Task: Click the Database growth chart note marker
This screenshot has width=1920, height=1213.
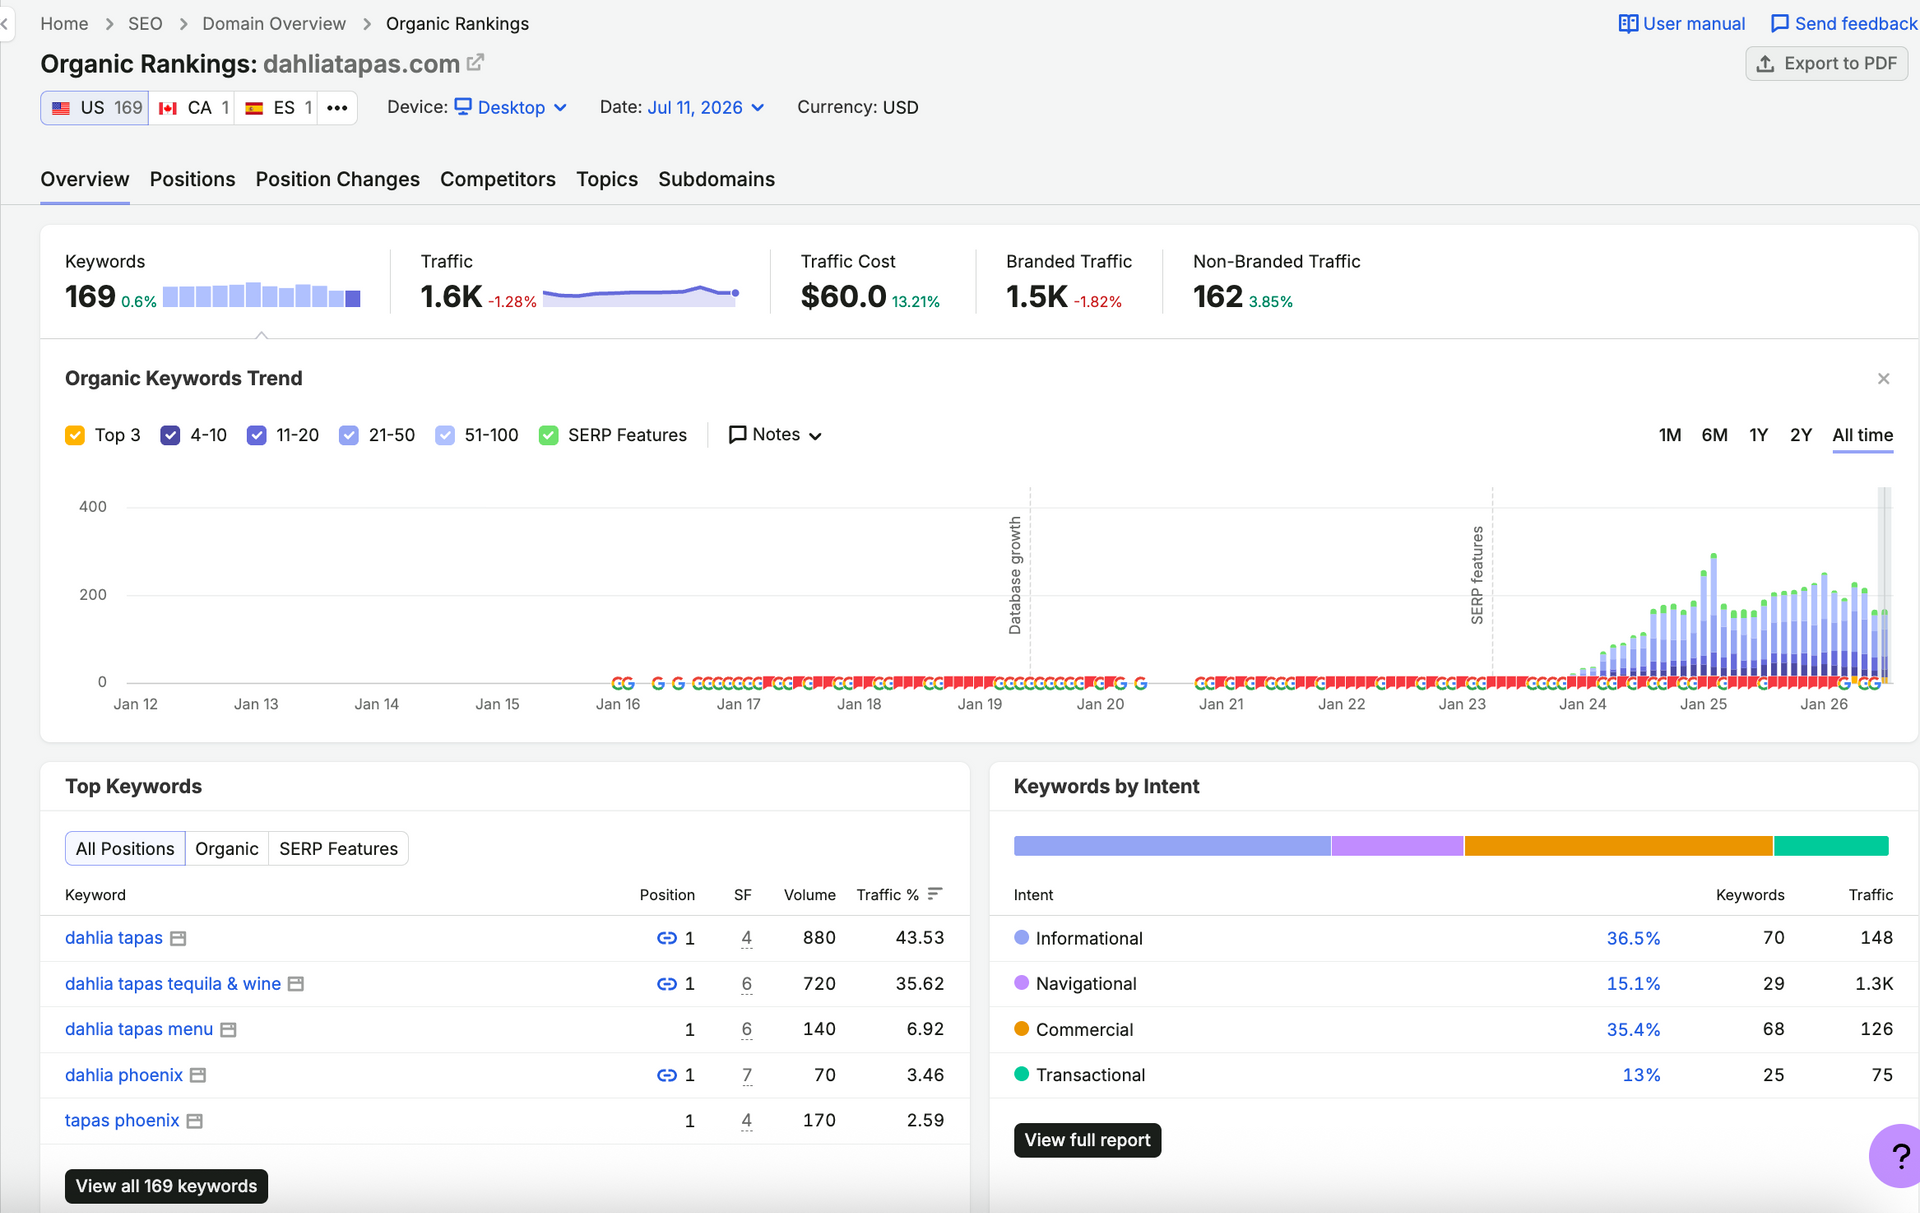Action: (1015, 575)
